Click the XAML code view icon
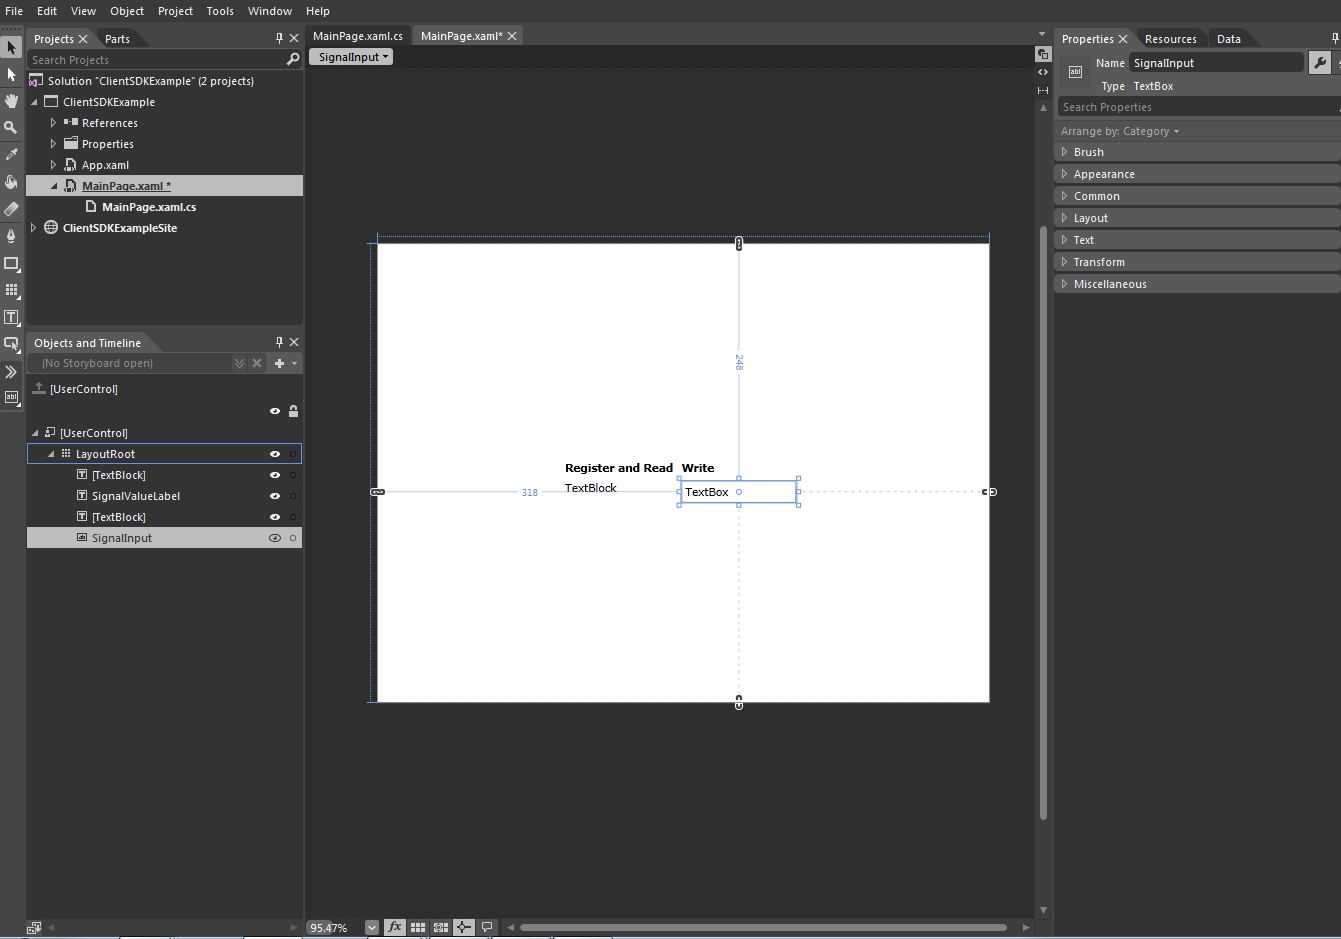The width and height of the screenshot is (1341, 939). 1043,72
